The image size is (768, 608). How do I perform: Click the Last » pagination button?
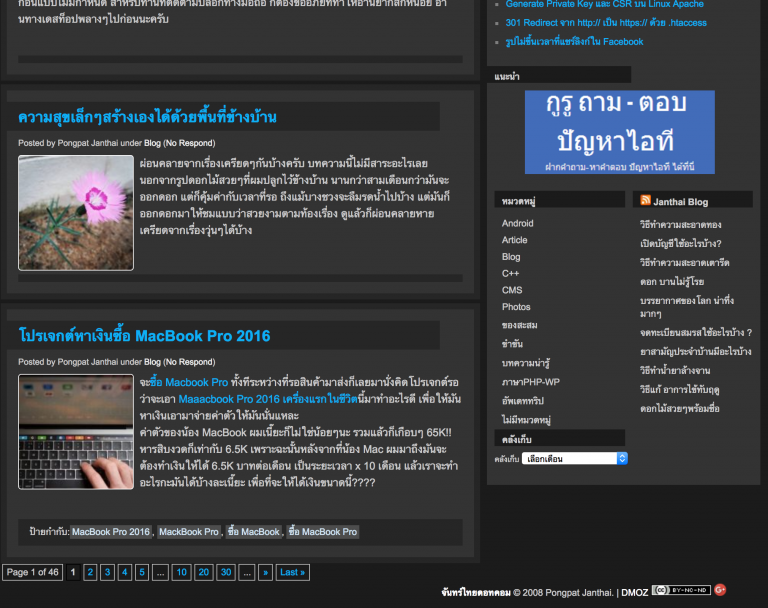point(292,572)
